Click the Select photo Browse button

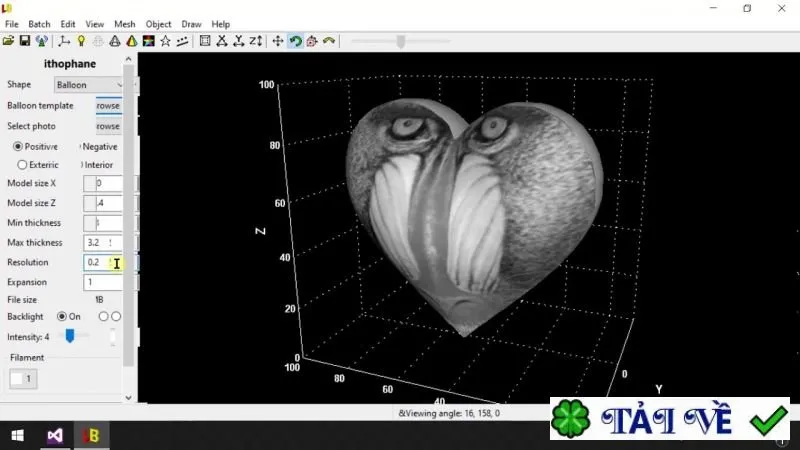(x=109, y=126)
